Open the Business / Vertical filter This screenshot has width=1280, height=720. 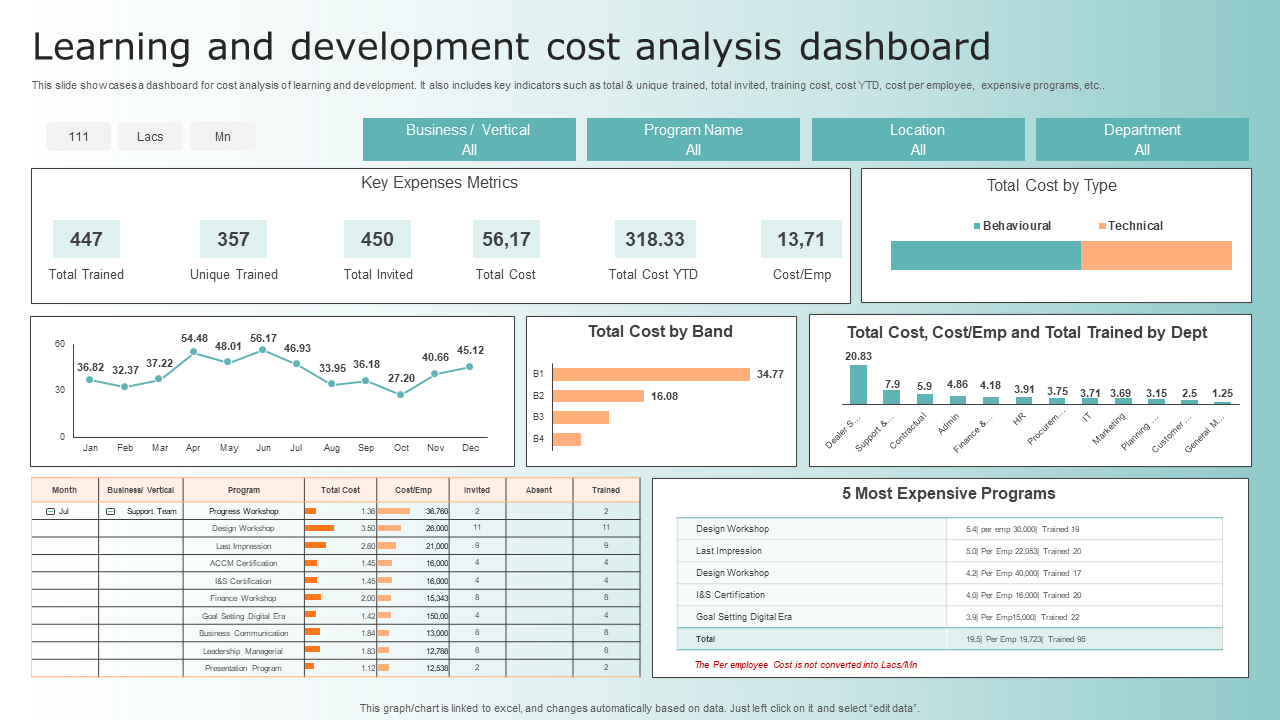[x=469, y=140]
